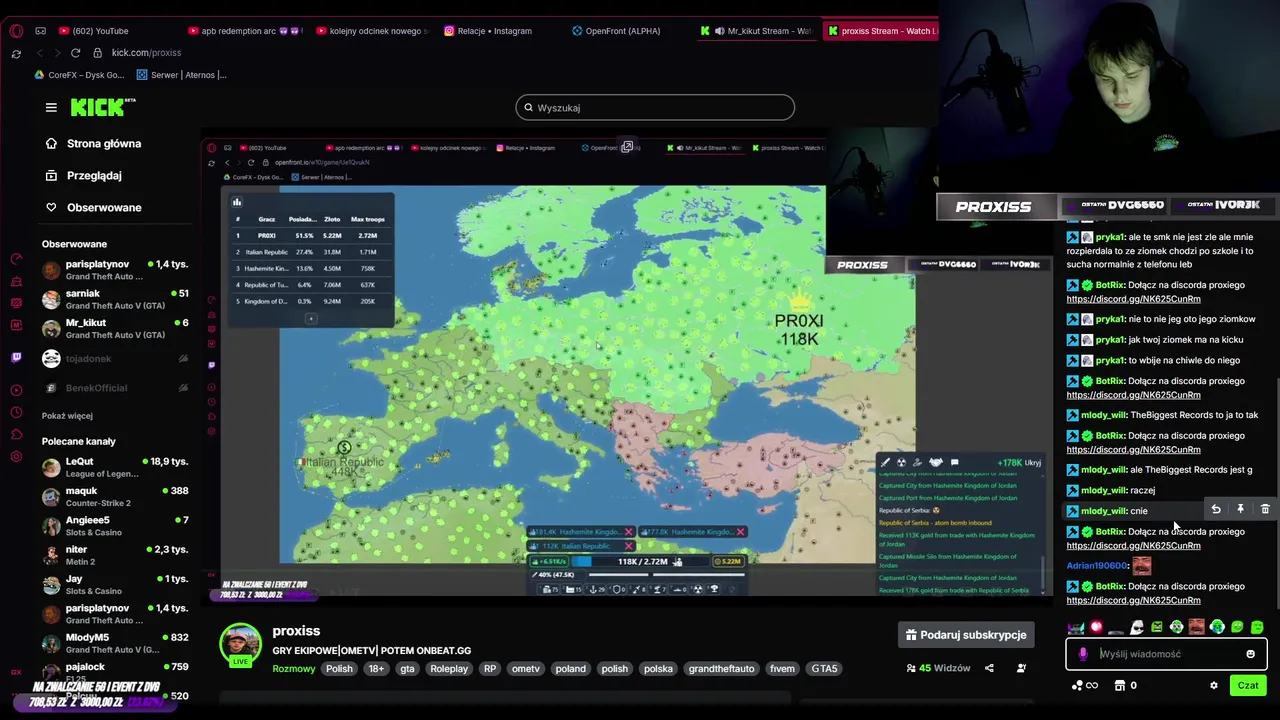Screen dimensions: 1280x720
Task: Click the ometv tag
Action: point(525,669)
